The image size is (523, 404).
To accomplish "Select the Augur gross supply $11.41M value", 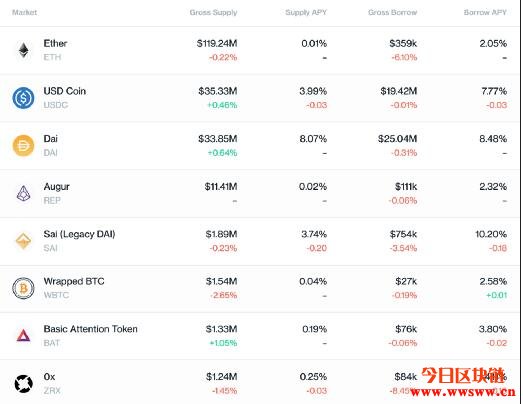I will click(221, 186).
